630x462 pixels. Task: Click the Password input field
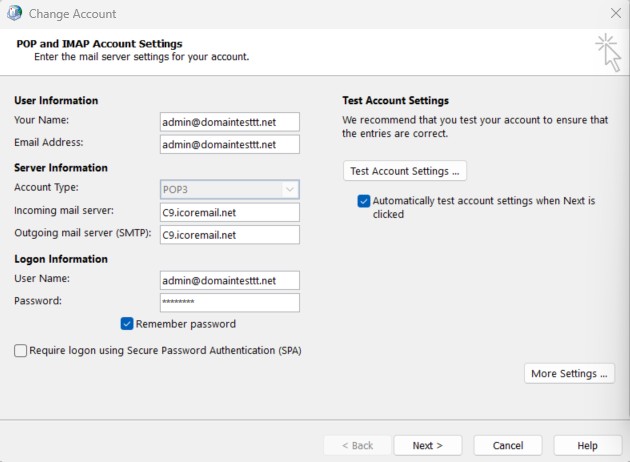tap(230, 303)
